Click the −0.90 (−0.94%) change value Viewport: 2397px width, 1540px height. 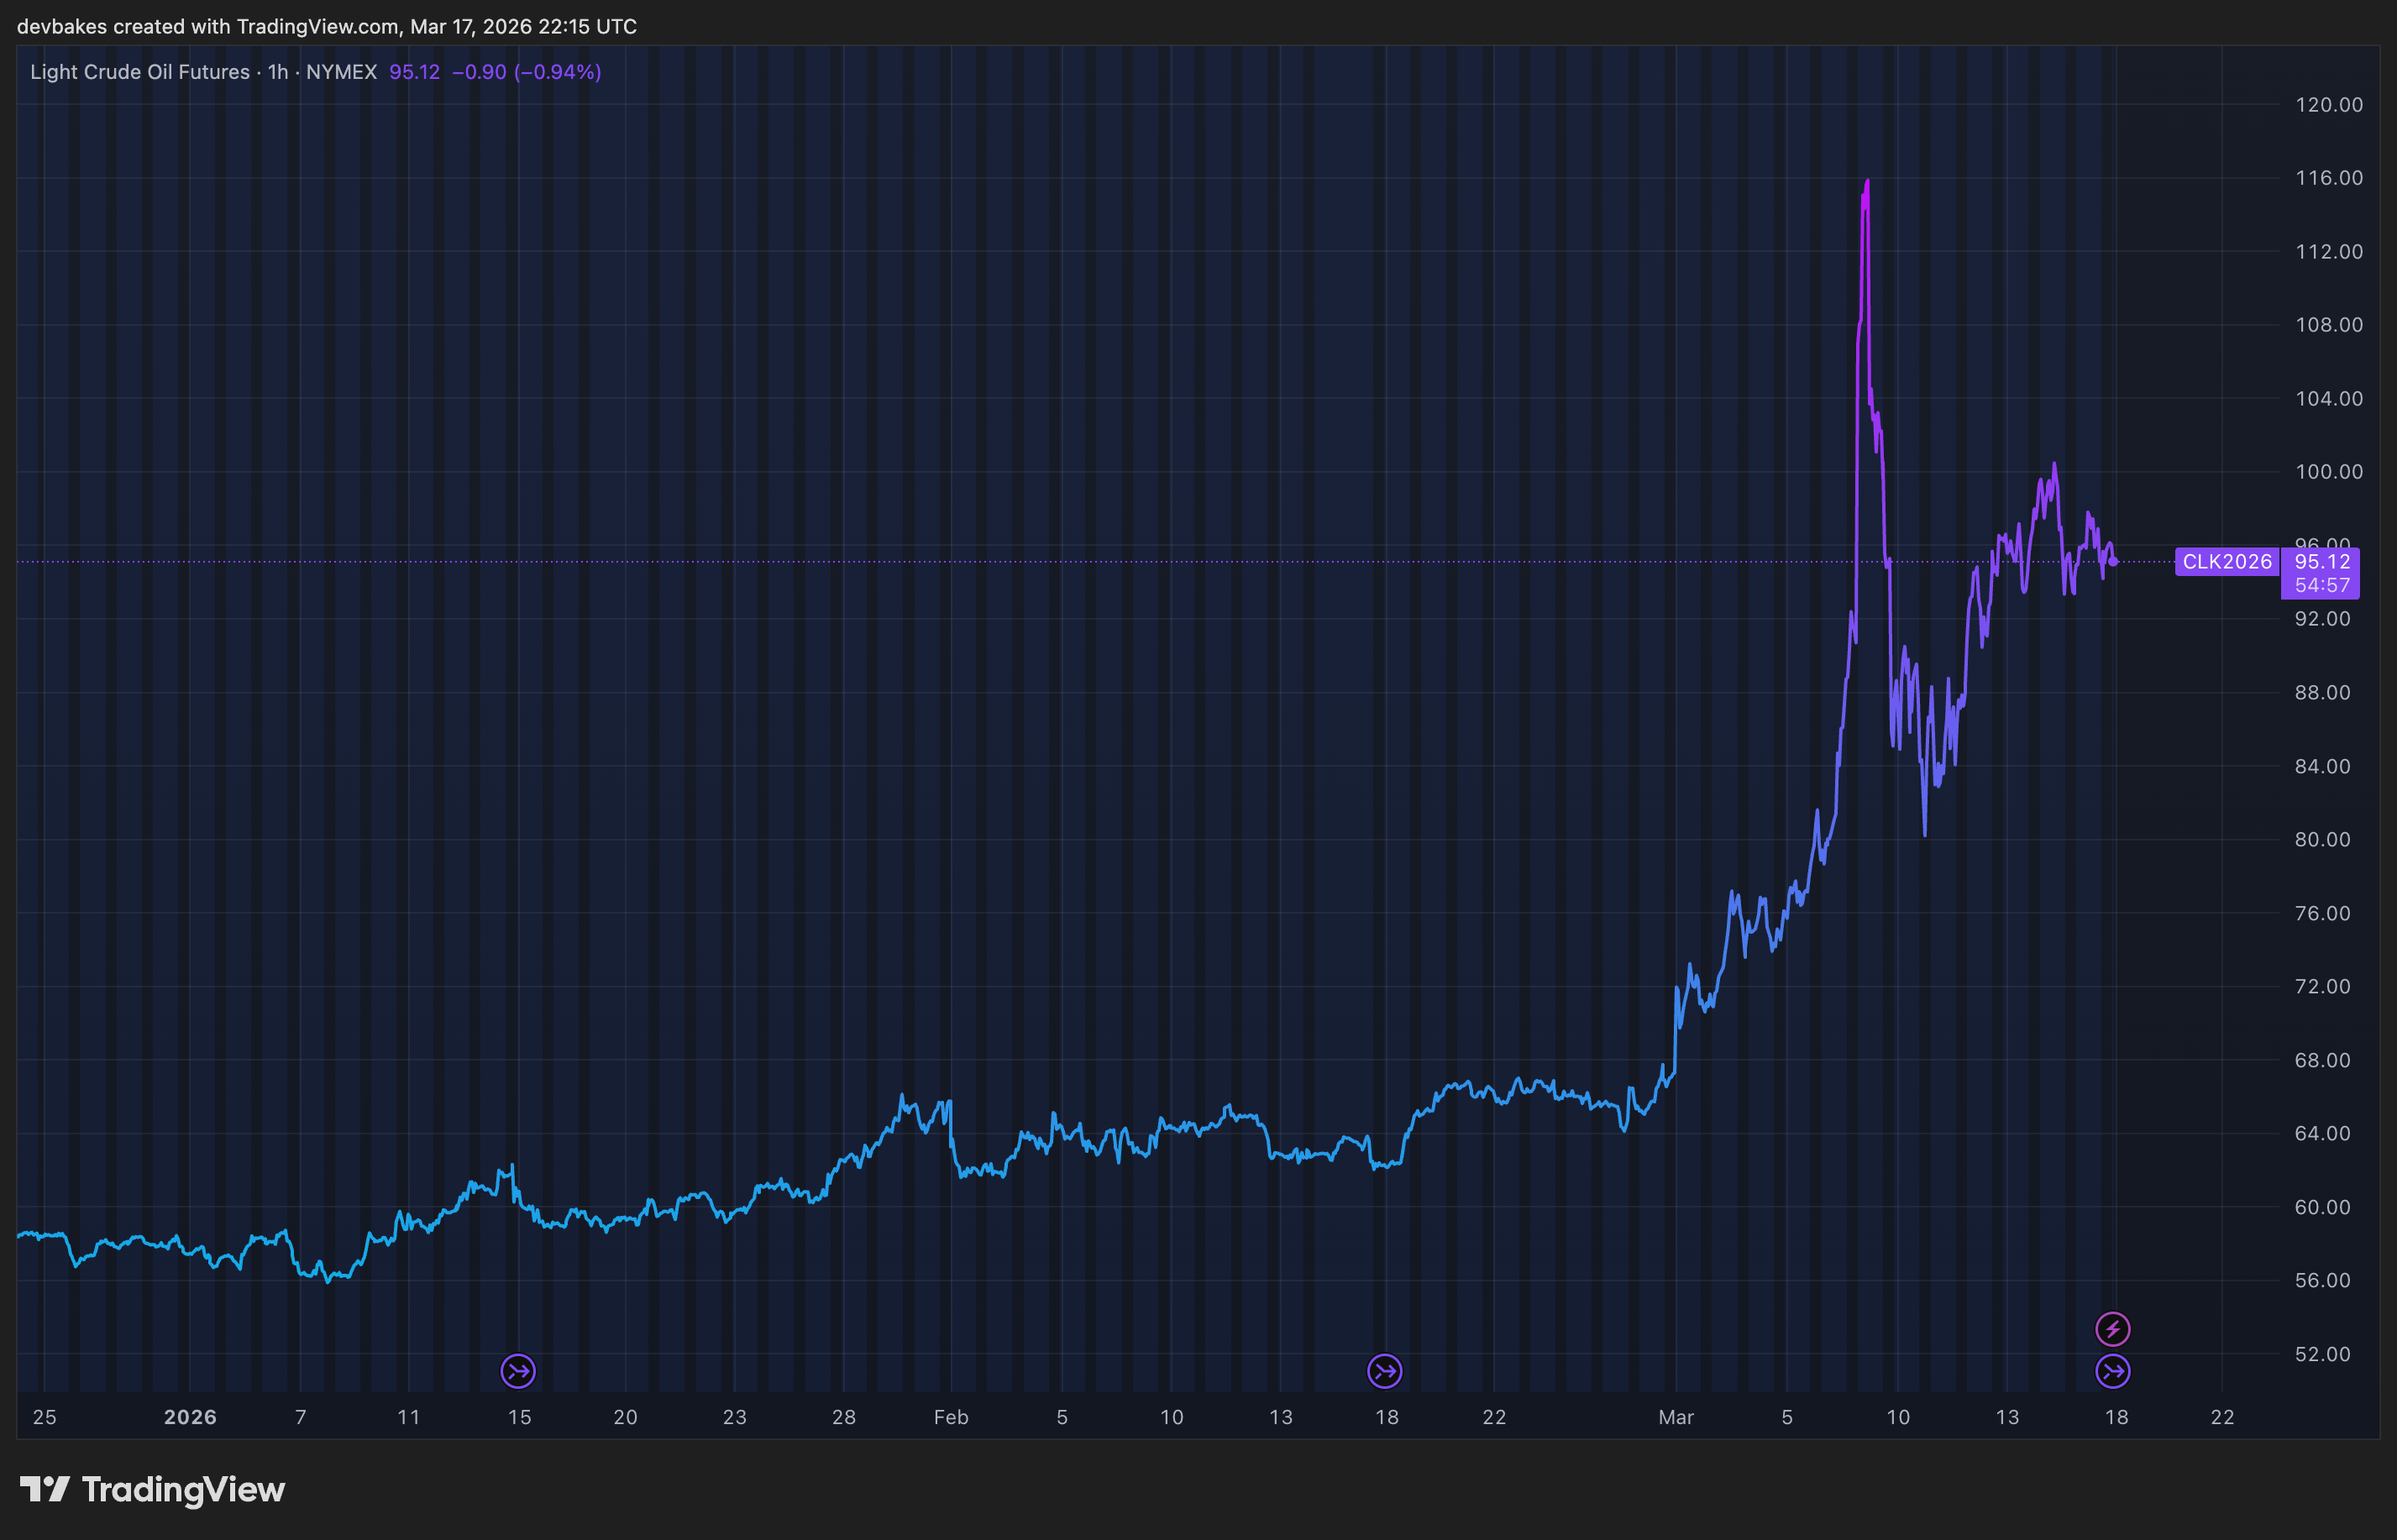(x=526, y=72)
